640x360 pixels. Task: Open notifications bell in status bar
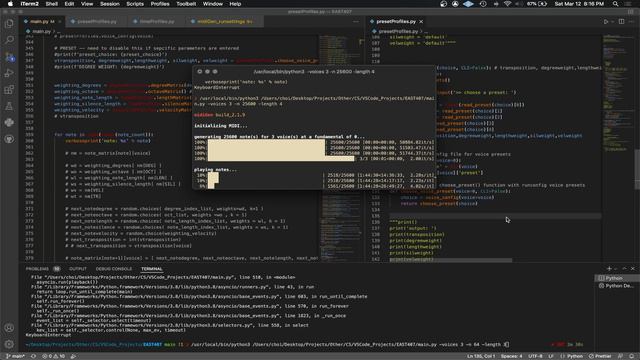tap(632, 356)
